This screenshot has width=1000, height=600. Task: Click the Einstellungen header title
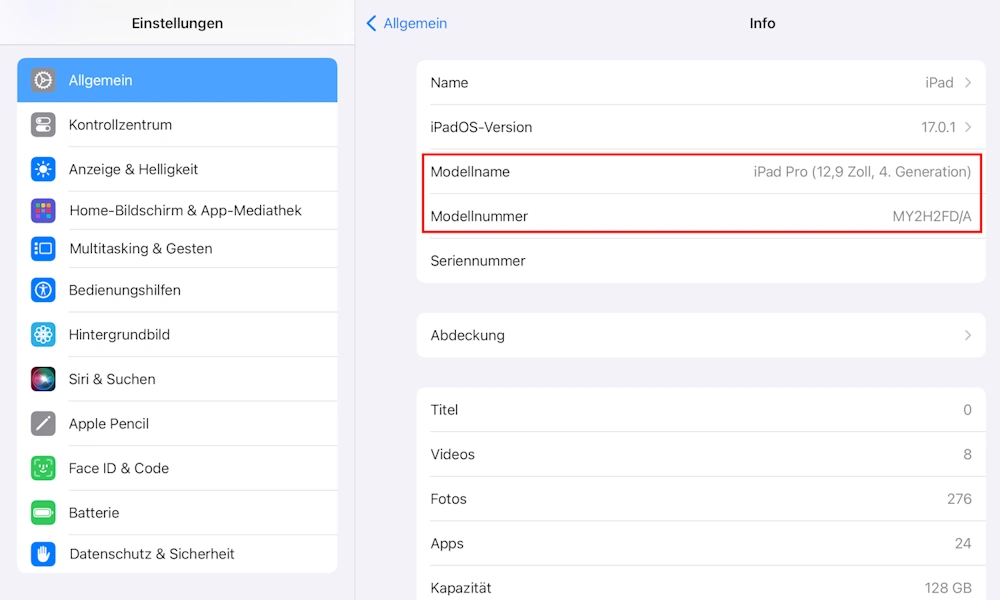(177, 24)
